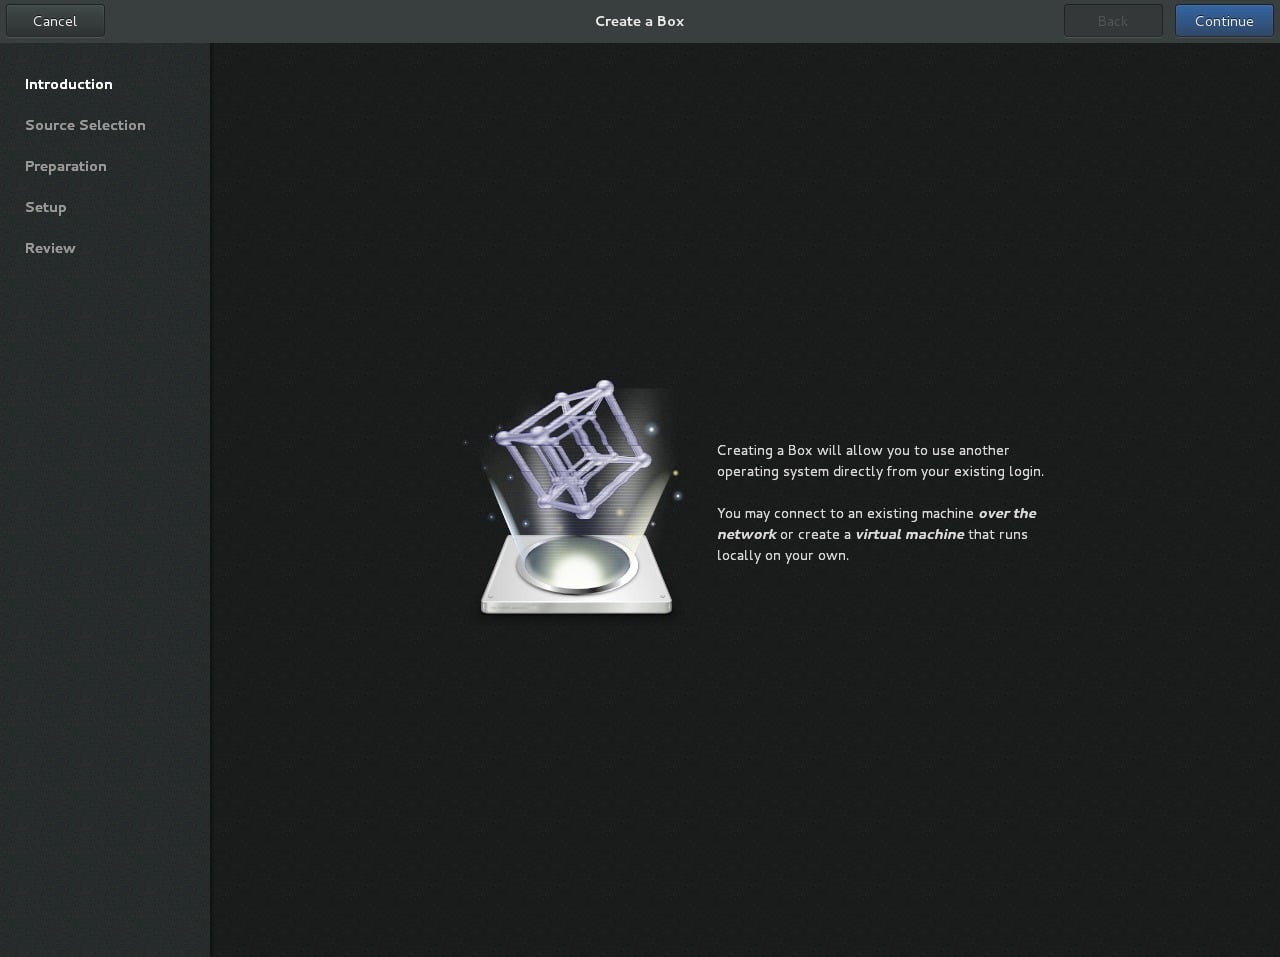Click the disabled Back button
The image size is (1280, 957).
coord(1113,21)
